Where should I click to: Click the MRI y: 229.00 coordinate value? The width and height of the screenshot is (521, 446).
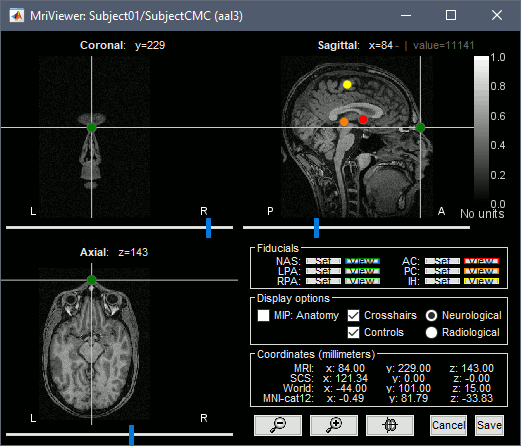click(408, 368)
